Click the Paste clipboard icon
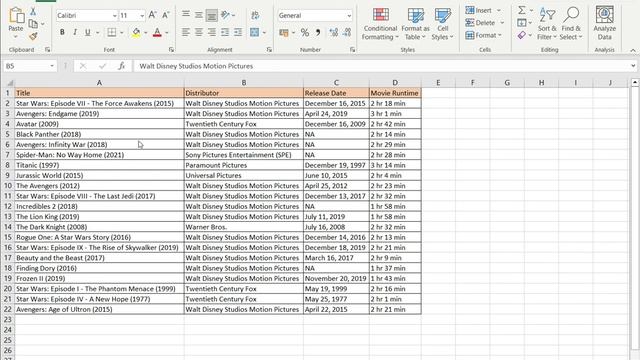640x360 pixels. point(16,15)
